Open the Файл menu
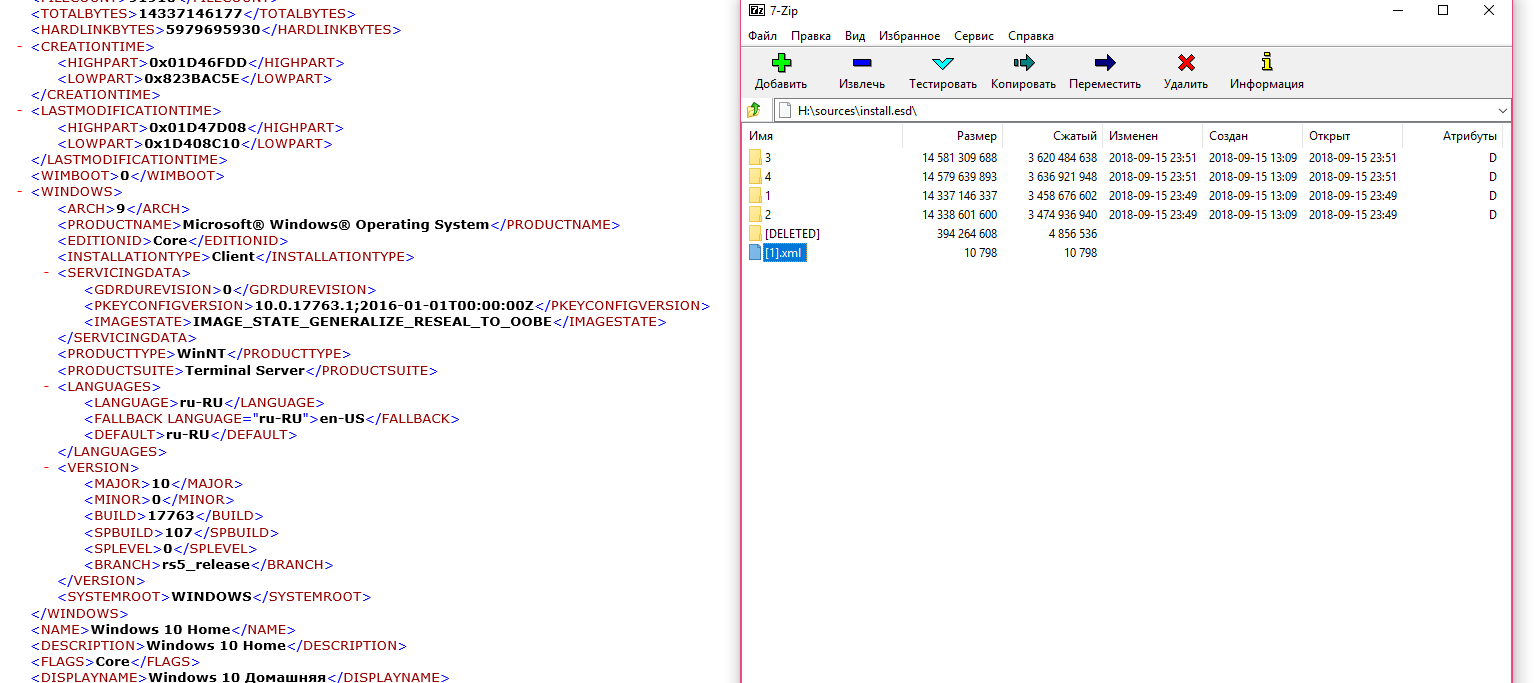Image resolution: width=1534 pixels, height=683 pixels. (762, 36)
